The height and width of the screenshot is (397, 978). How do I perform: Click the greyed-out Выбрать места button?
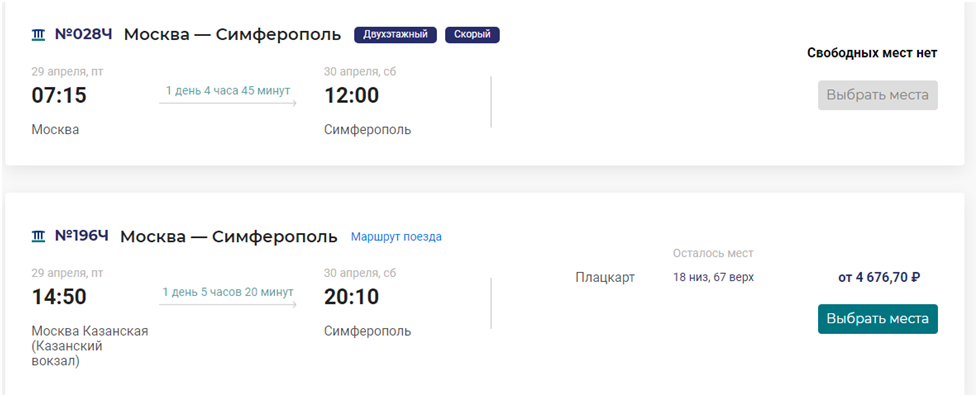878,95
